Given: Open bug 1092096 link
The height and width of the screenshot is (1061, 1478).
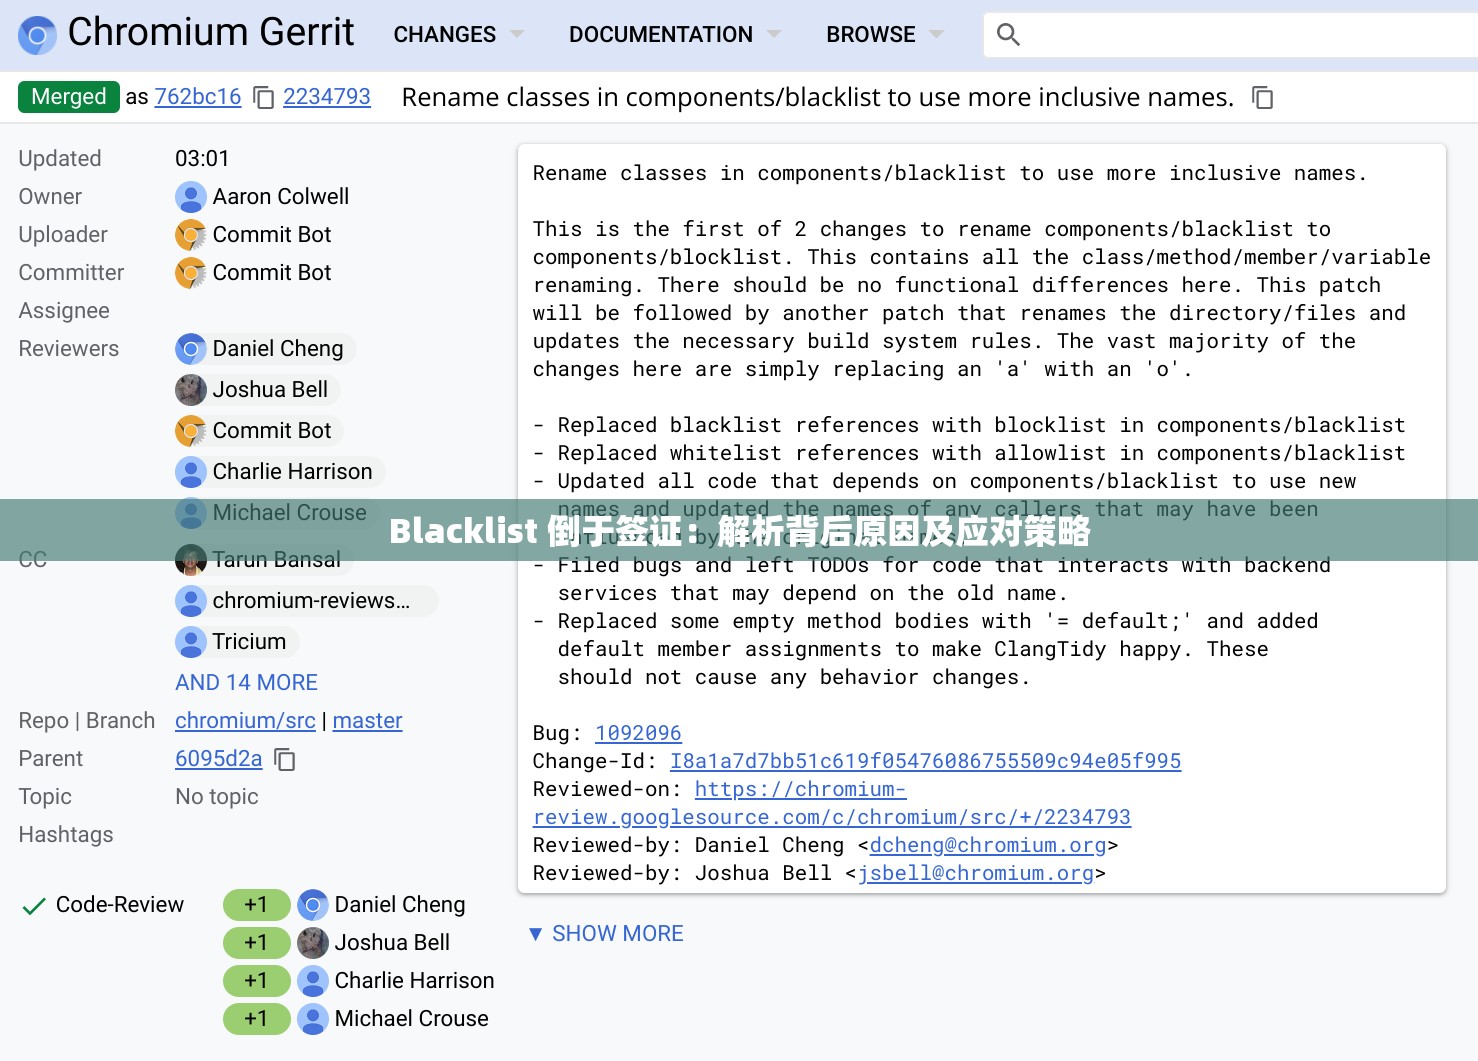Looking at the screenshot, I should coord(638,732).
